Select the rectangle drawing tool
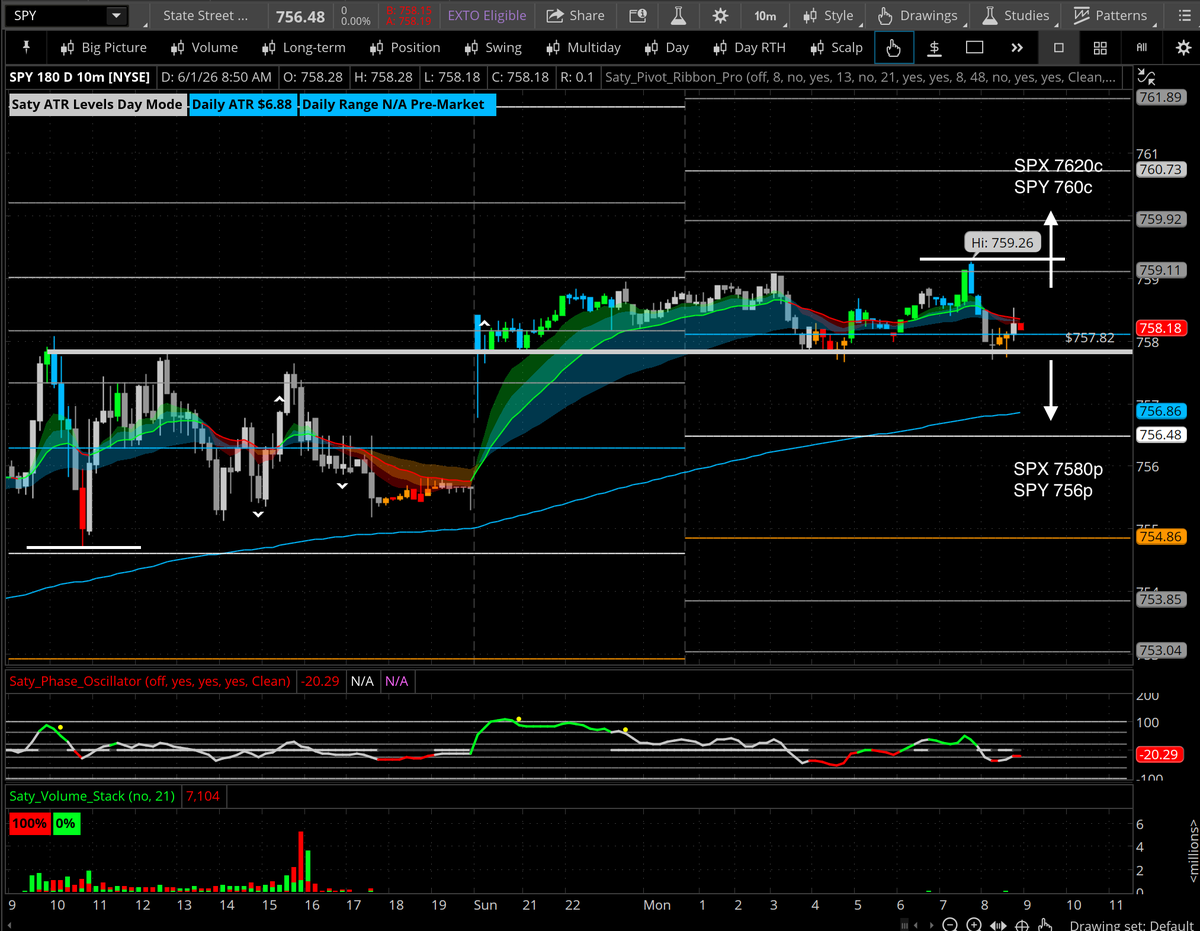The height and width of the screenshot is (931, 1200). click(975, 47)
